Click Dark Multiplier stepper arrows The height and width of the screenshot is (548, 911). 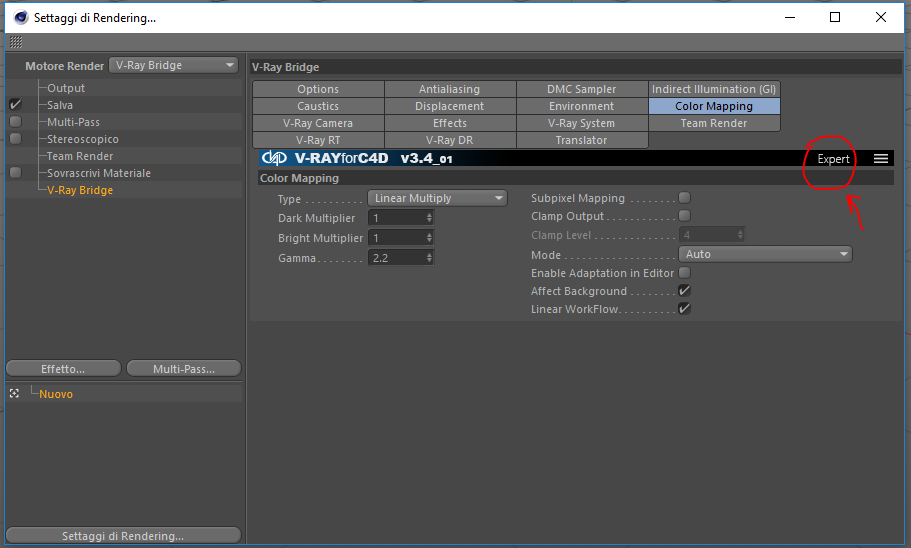(x=429, y=218)
